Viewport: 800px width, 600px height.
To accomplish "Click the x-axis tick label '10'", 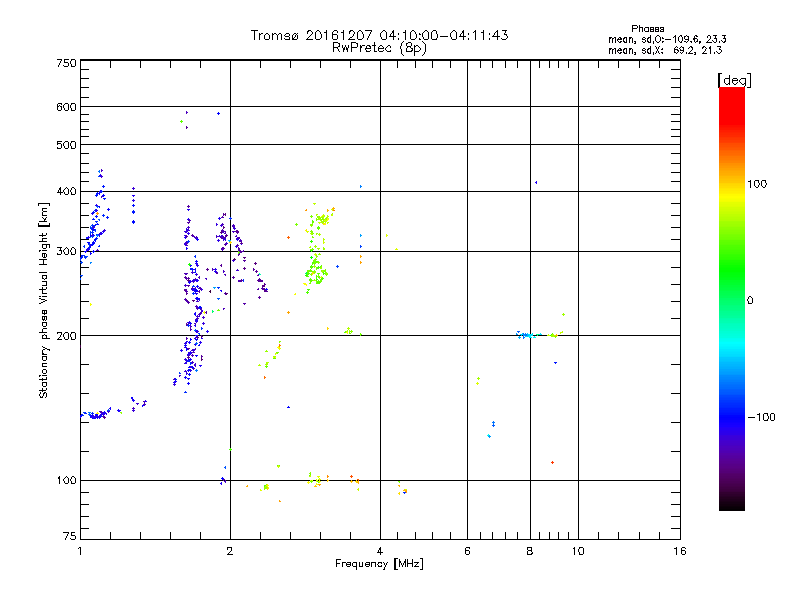I will click(578, 551).
